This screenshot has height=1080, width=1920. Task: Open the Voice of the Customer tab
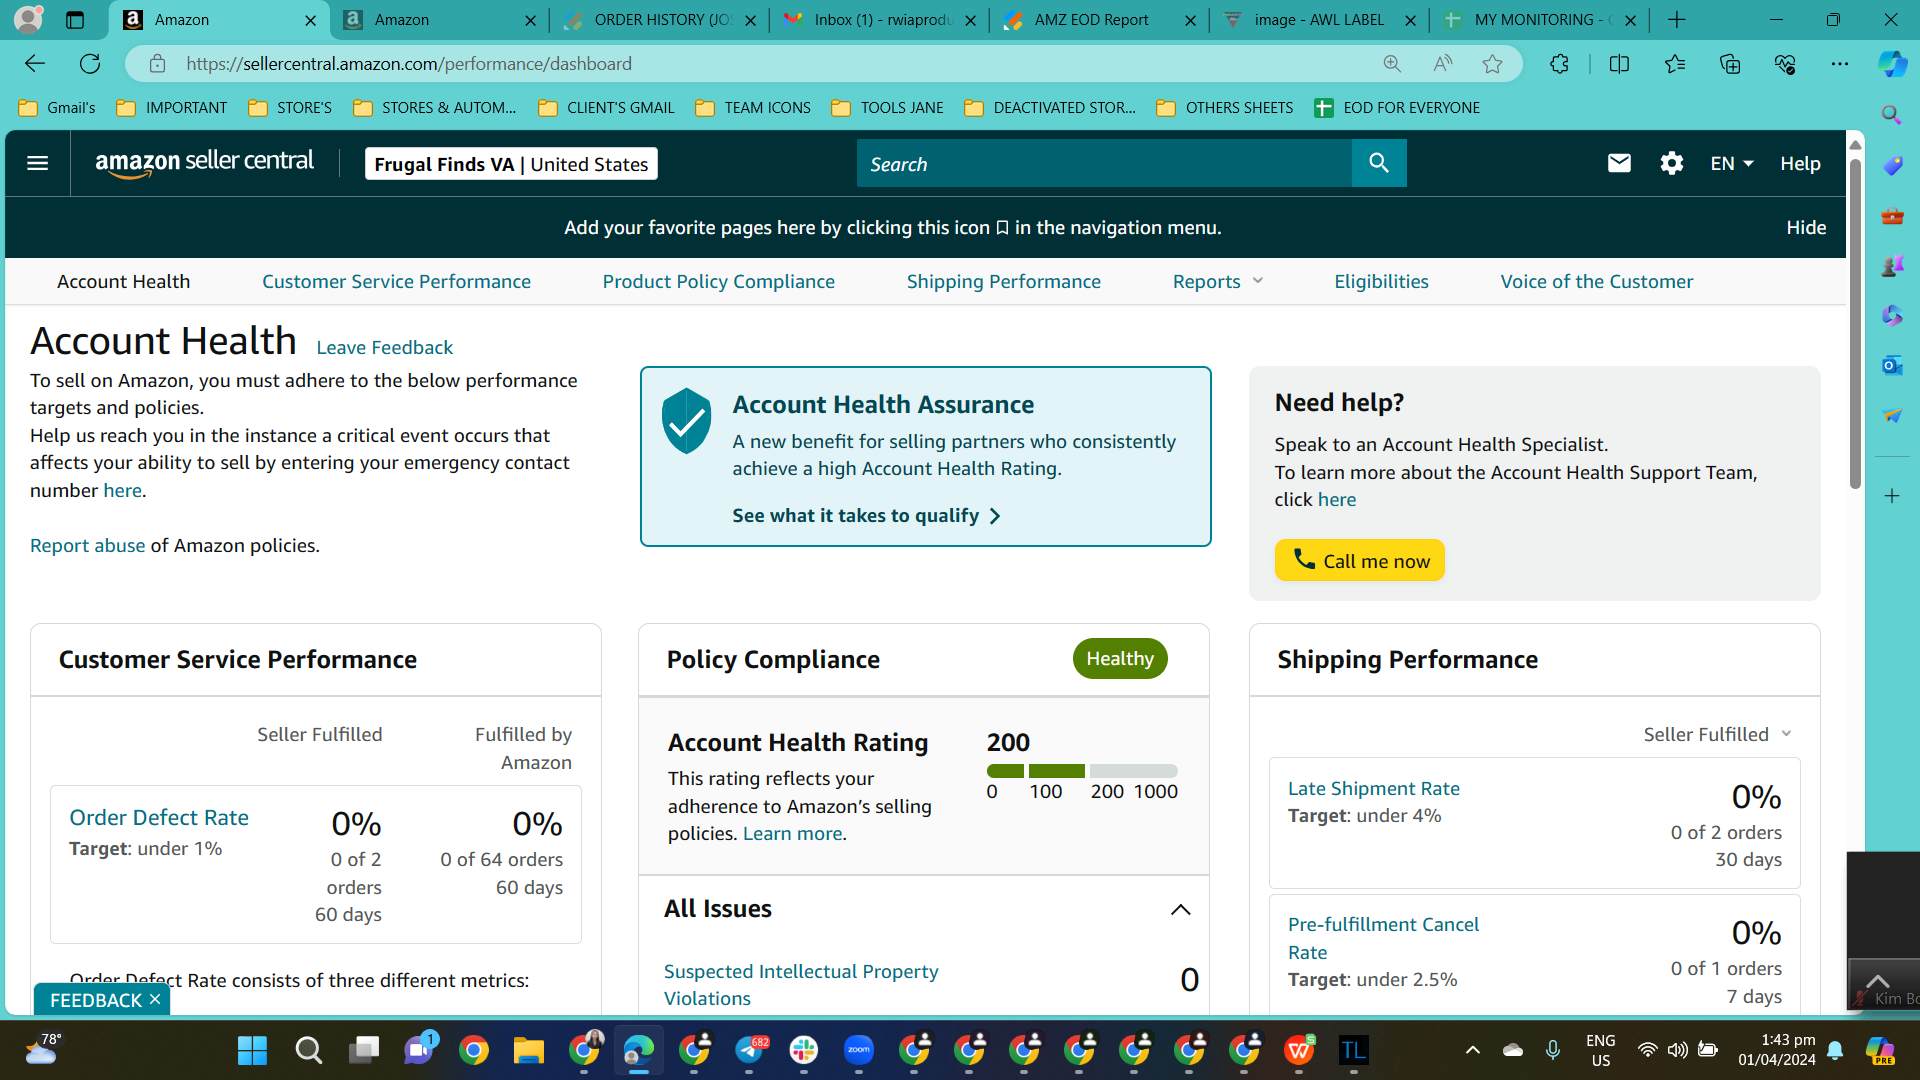(x=1596, y=282)
